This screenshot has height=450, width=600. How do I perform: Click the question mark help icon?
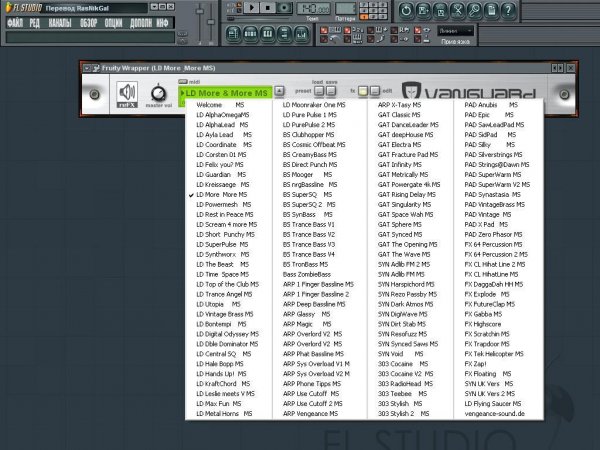tap(508, 11)
